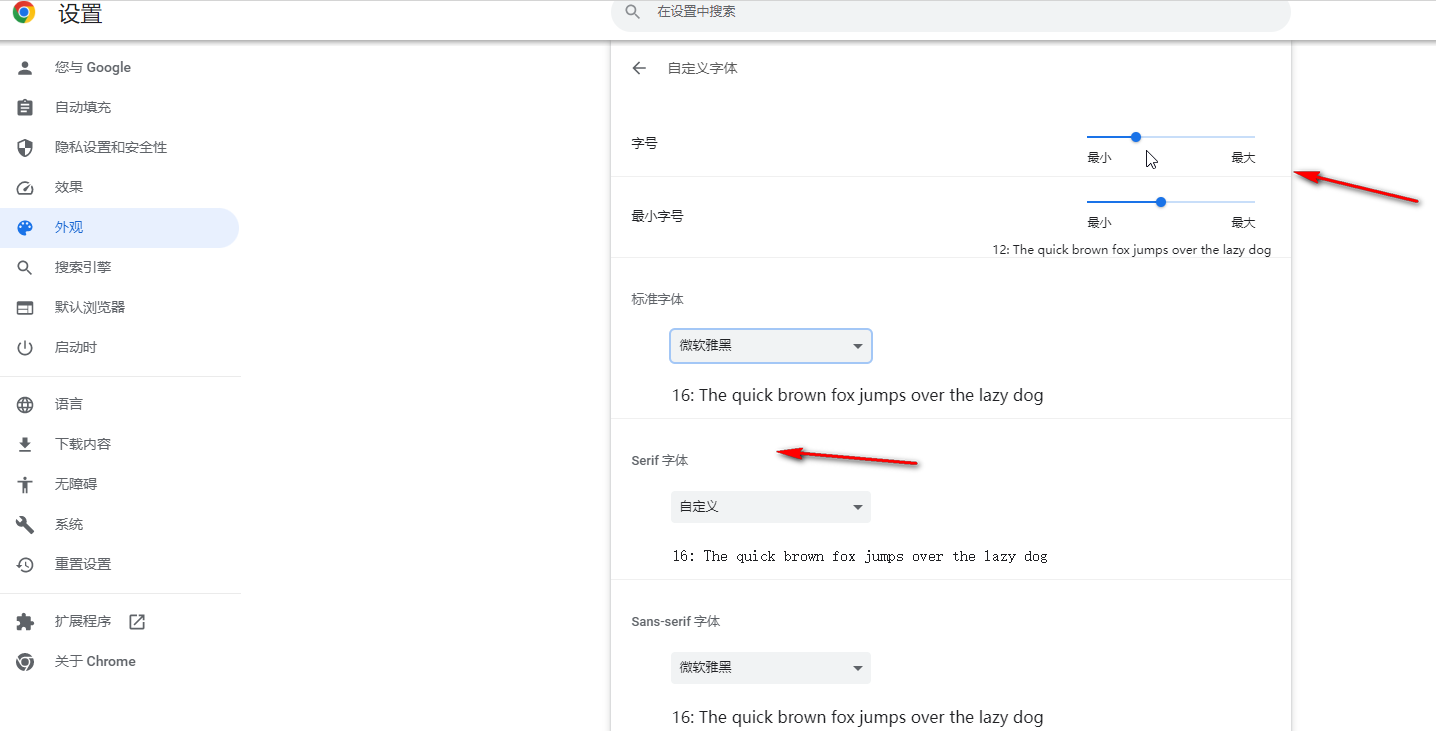Click the arrow of the Serif 字体 dropdown
Viewport: 1436px width, 731px height.
(857, 508)
